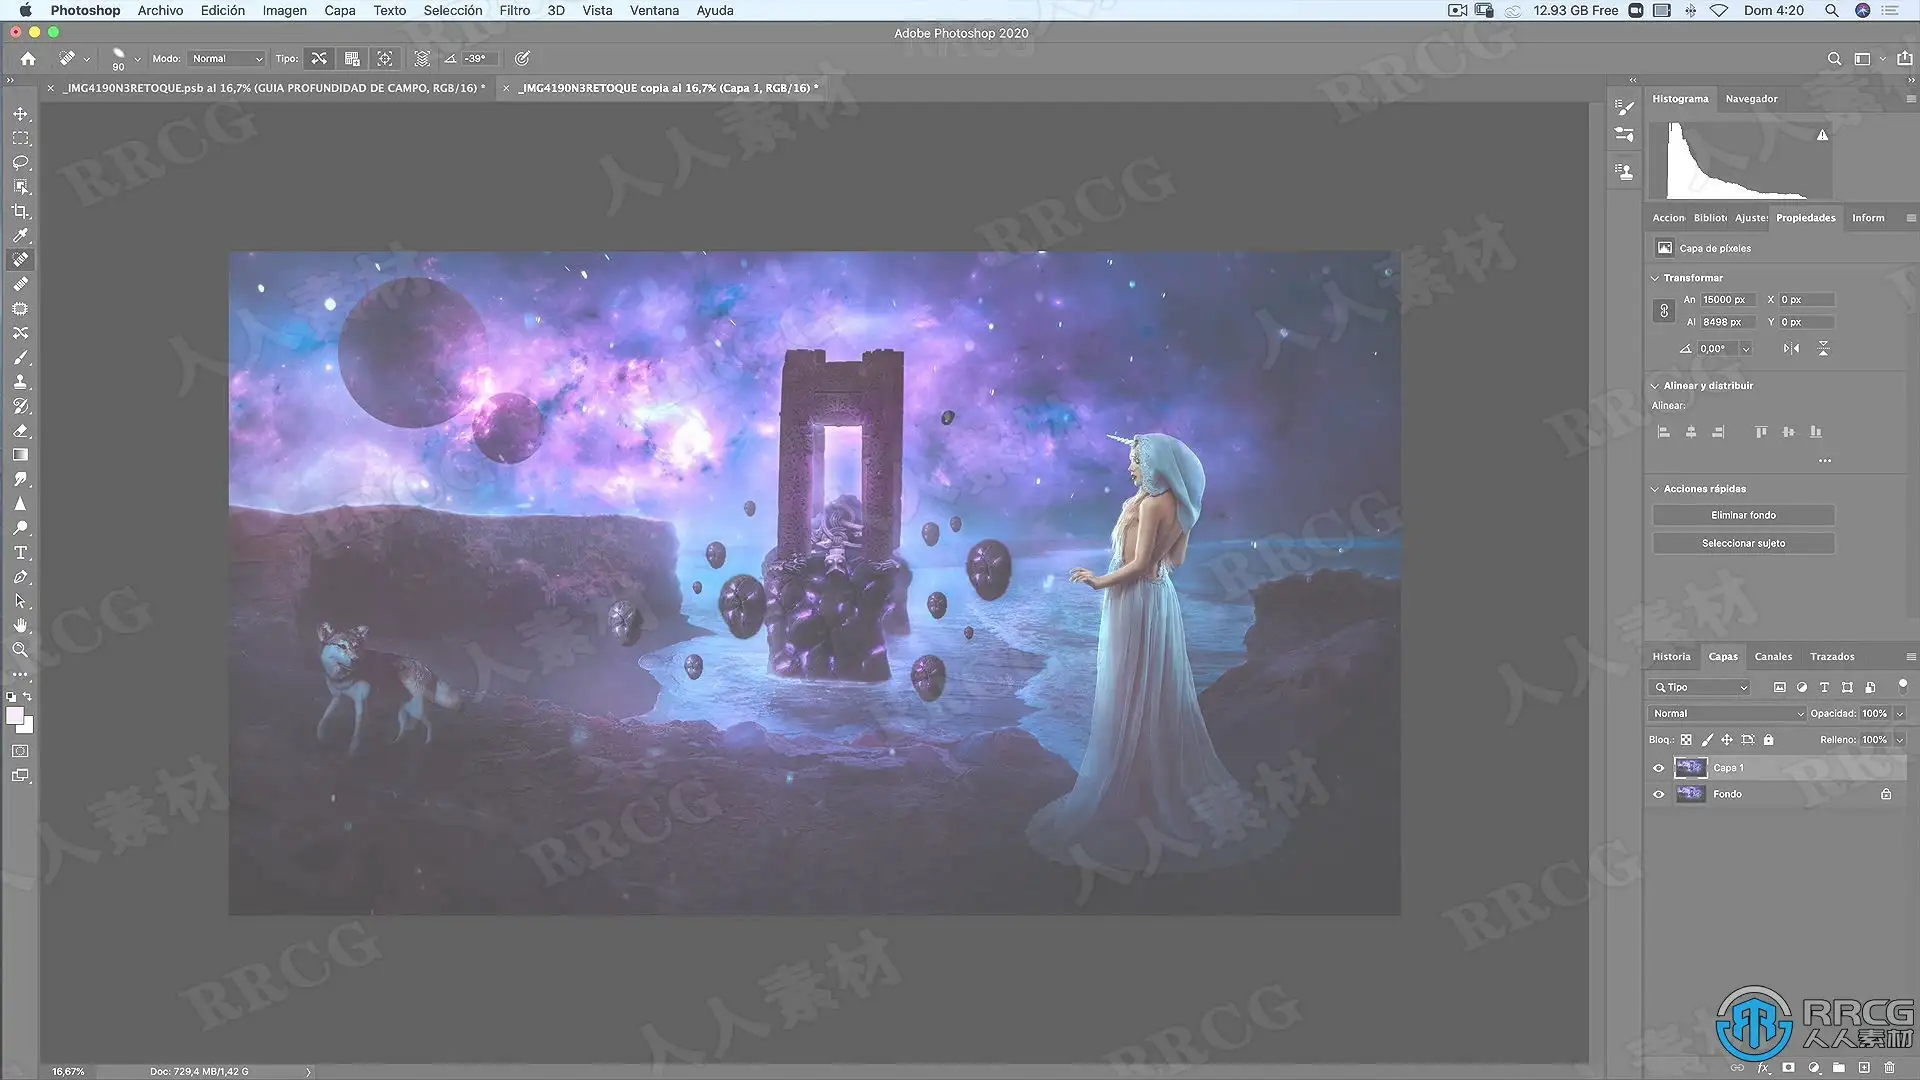The image size is (1920, 1080).
Task: Select the Lasso tool
Action: (x=20, y=162)
